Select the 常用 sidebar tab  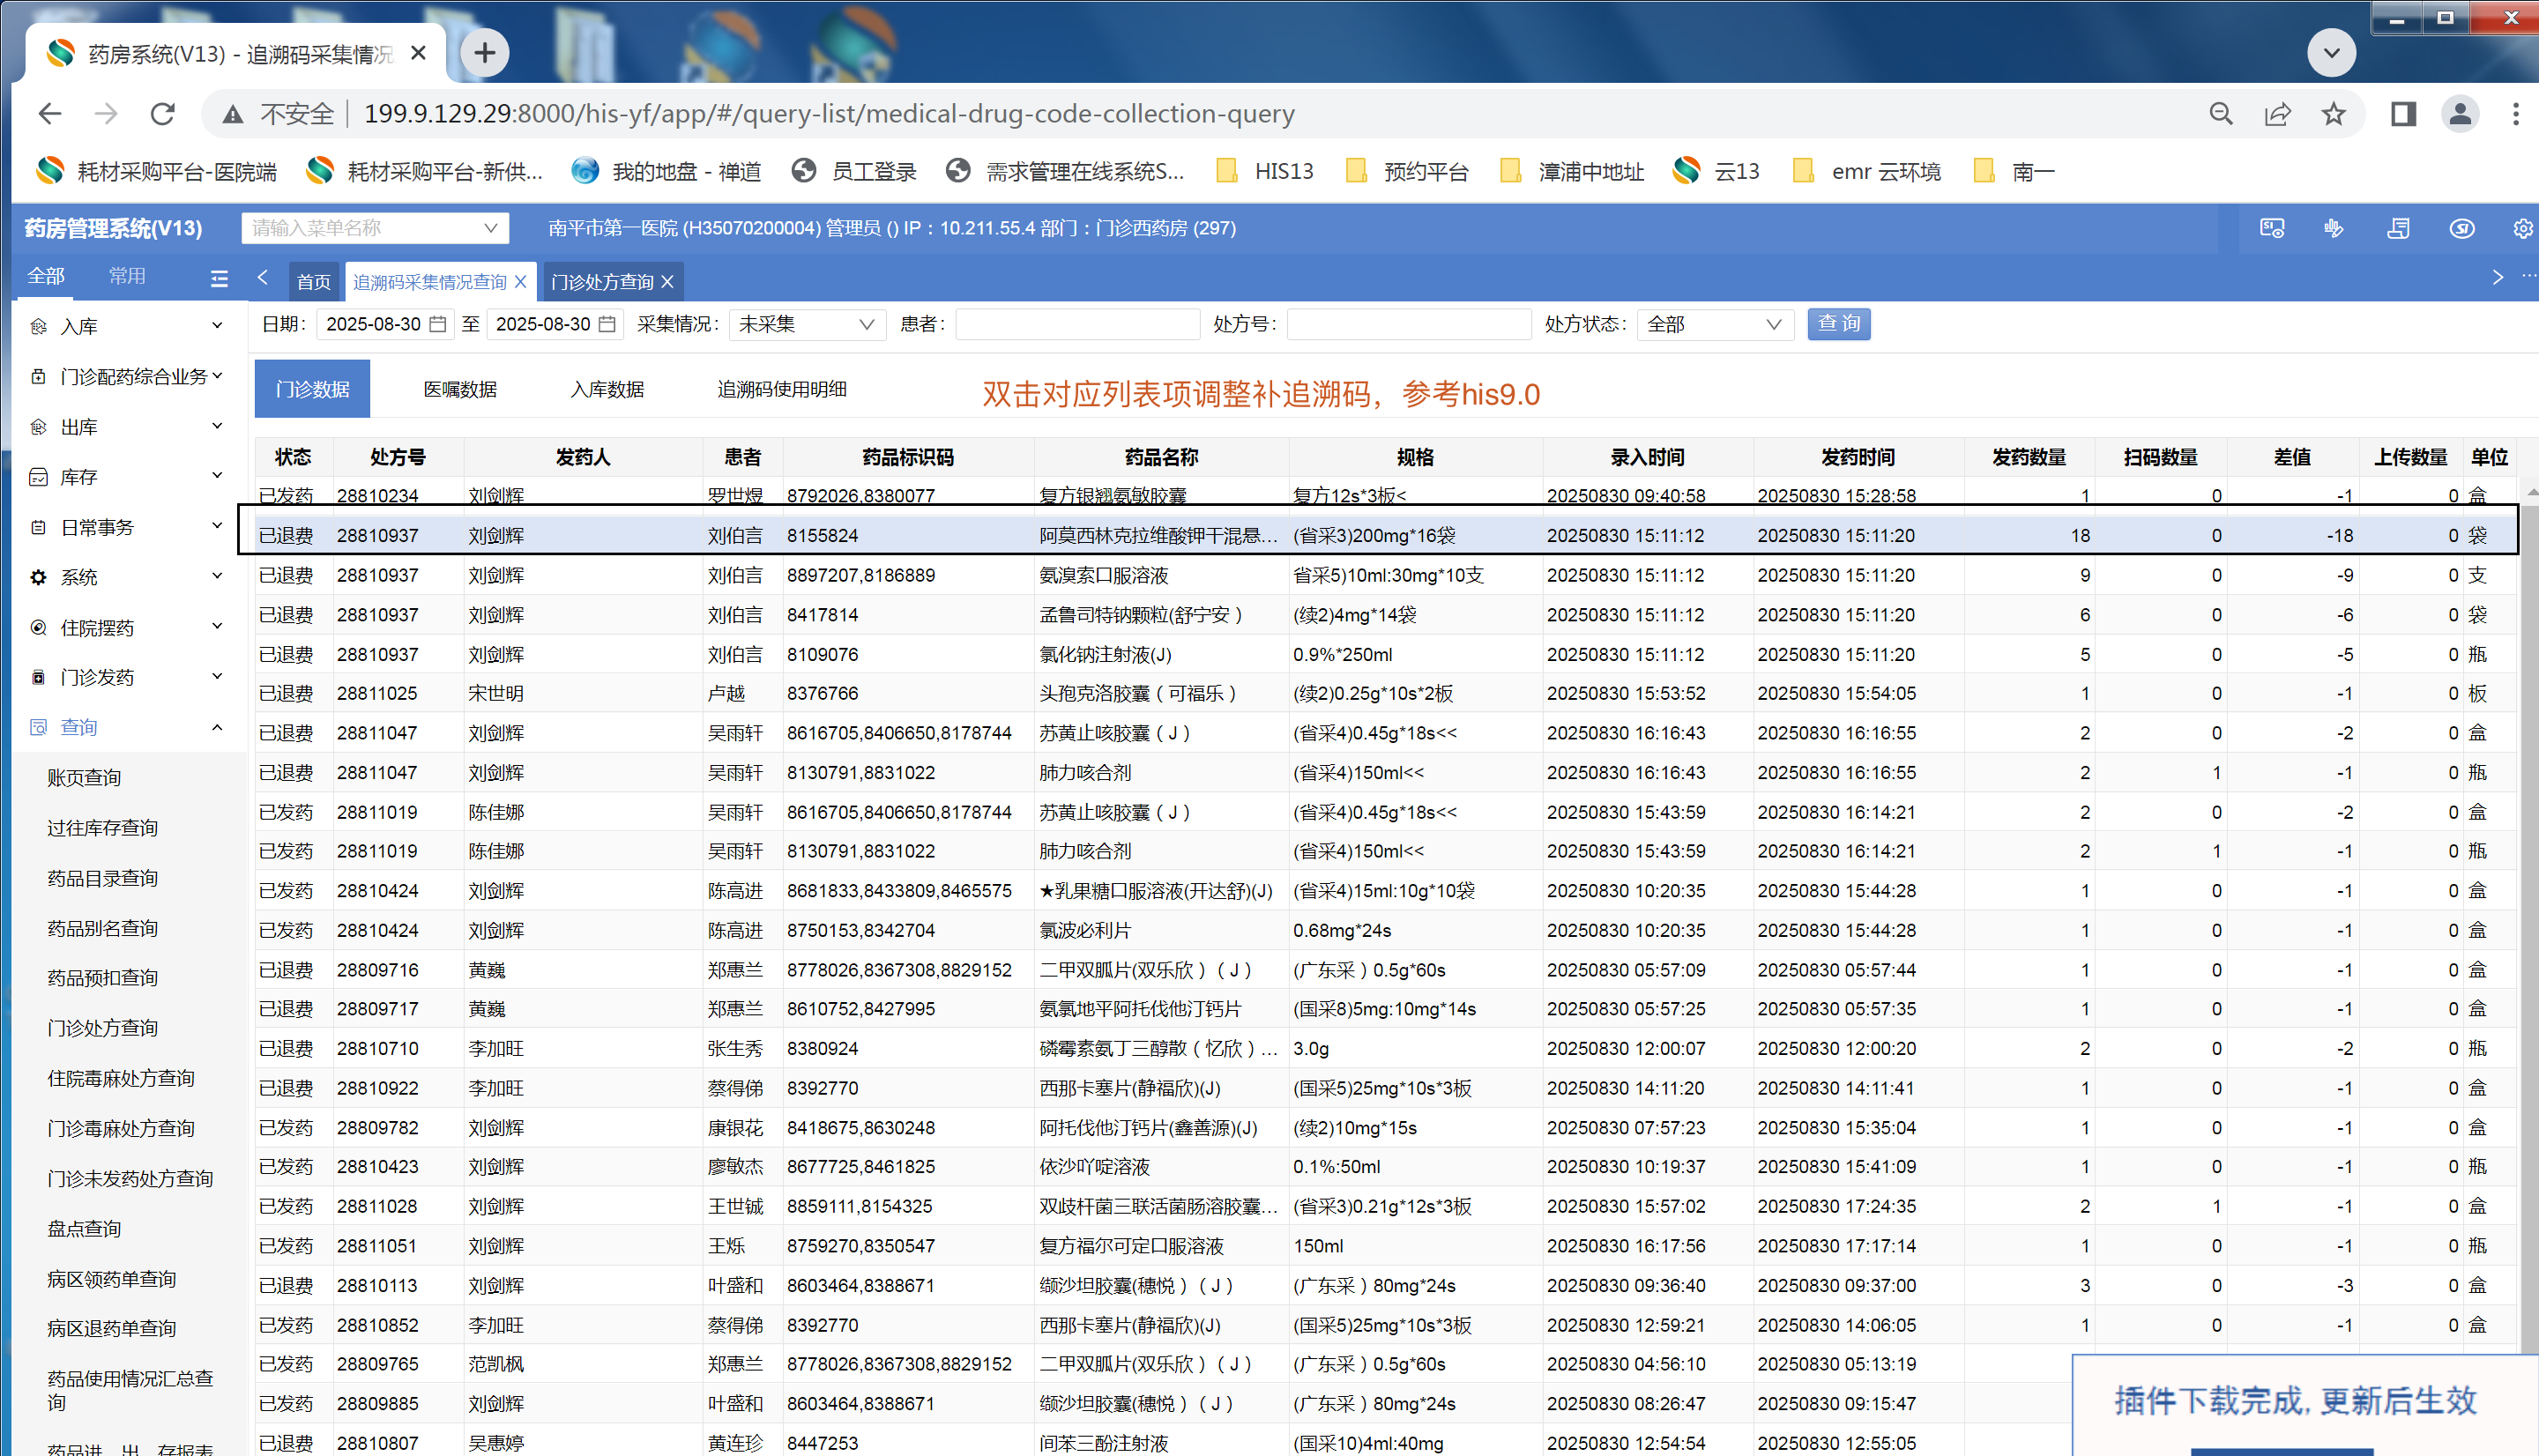pos(127,276)
